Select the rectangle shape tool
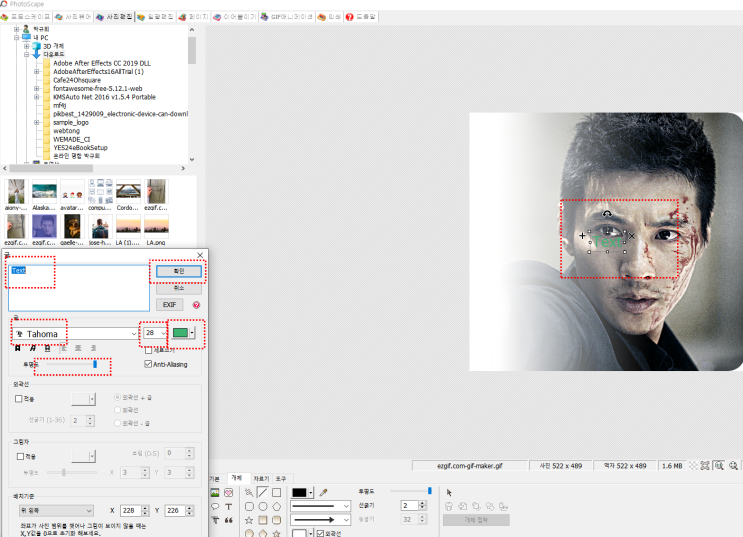743x537 pixels. pos(276,493)
